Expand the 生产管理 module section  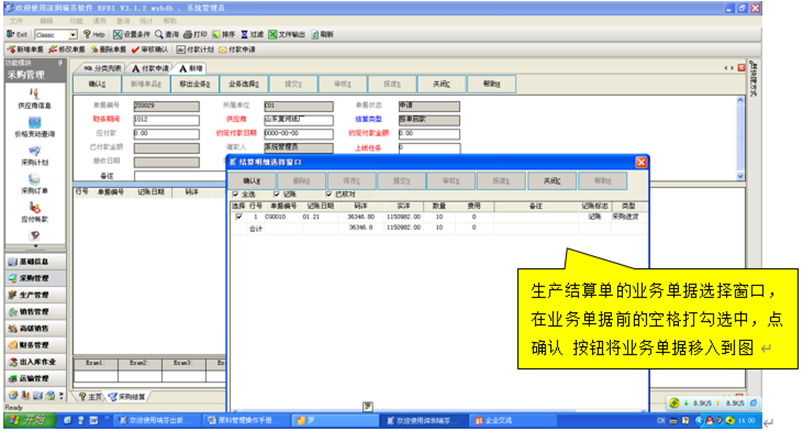point(33,295)
